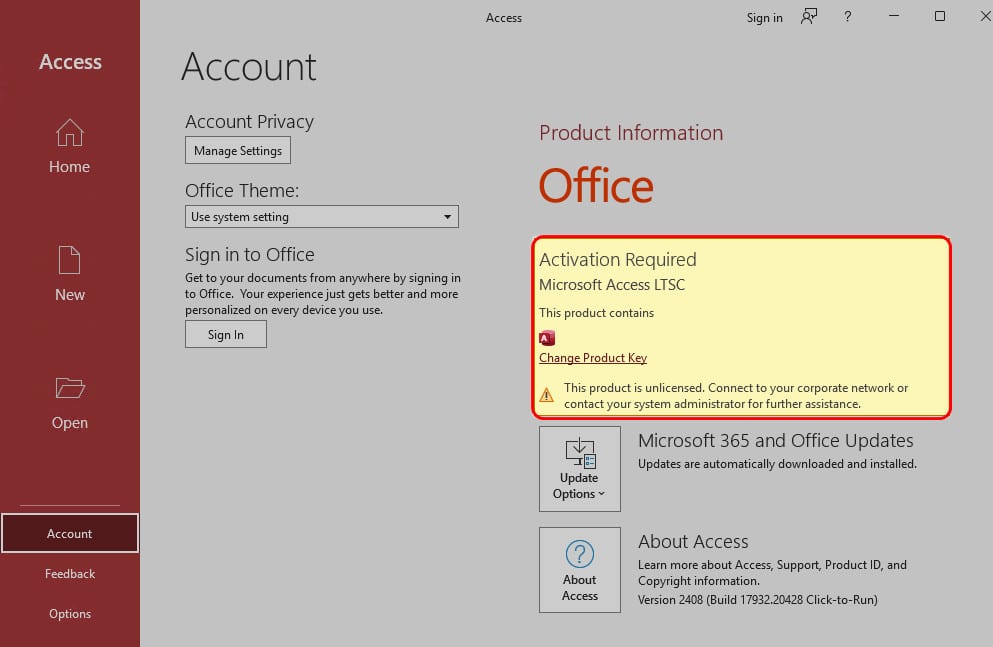Click the Microsoft 365 and Office Updates heading

(775, 440)
